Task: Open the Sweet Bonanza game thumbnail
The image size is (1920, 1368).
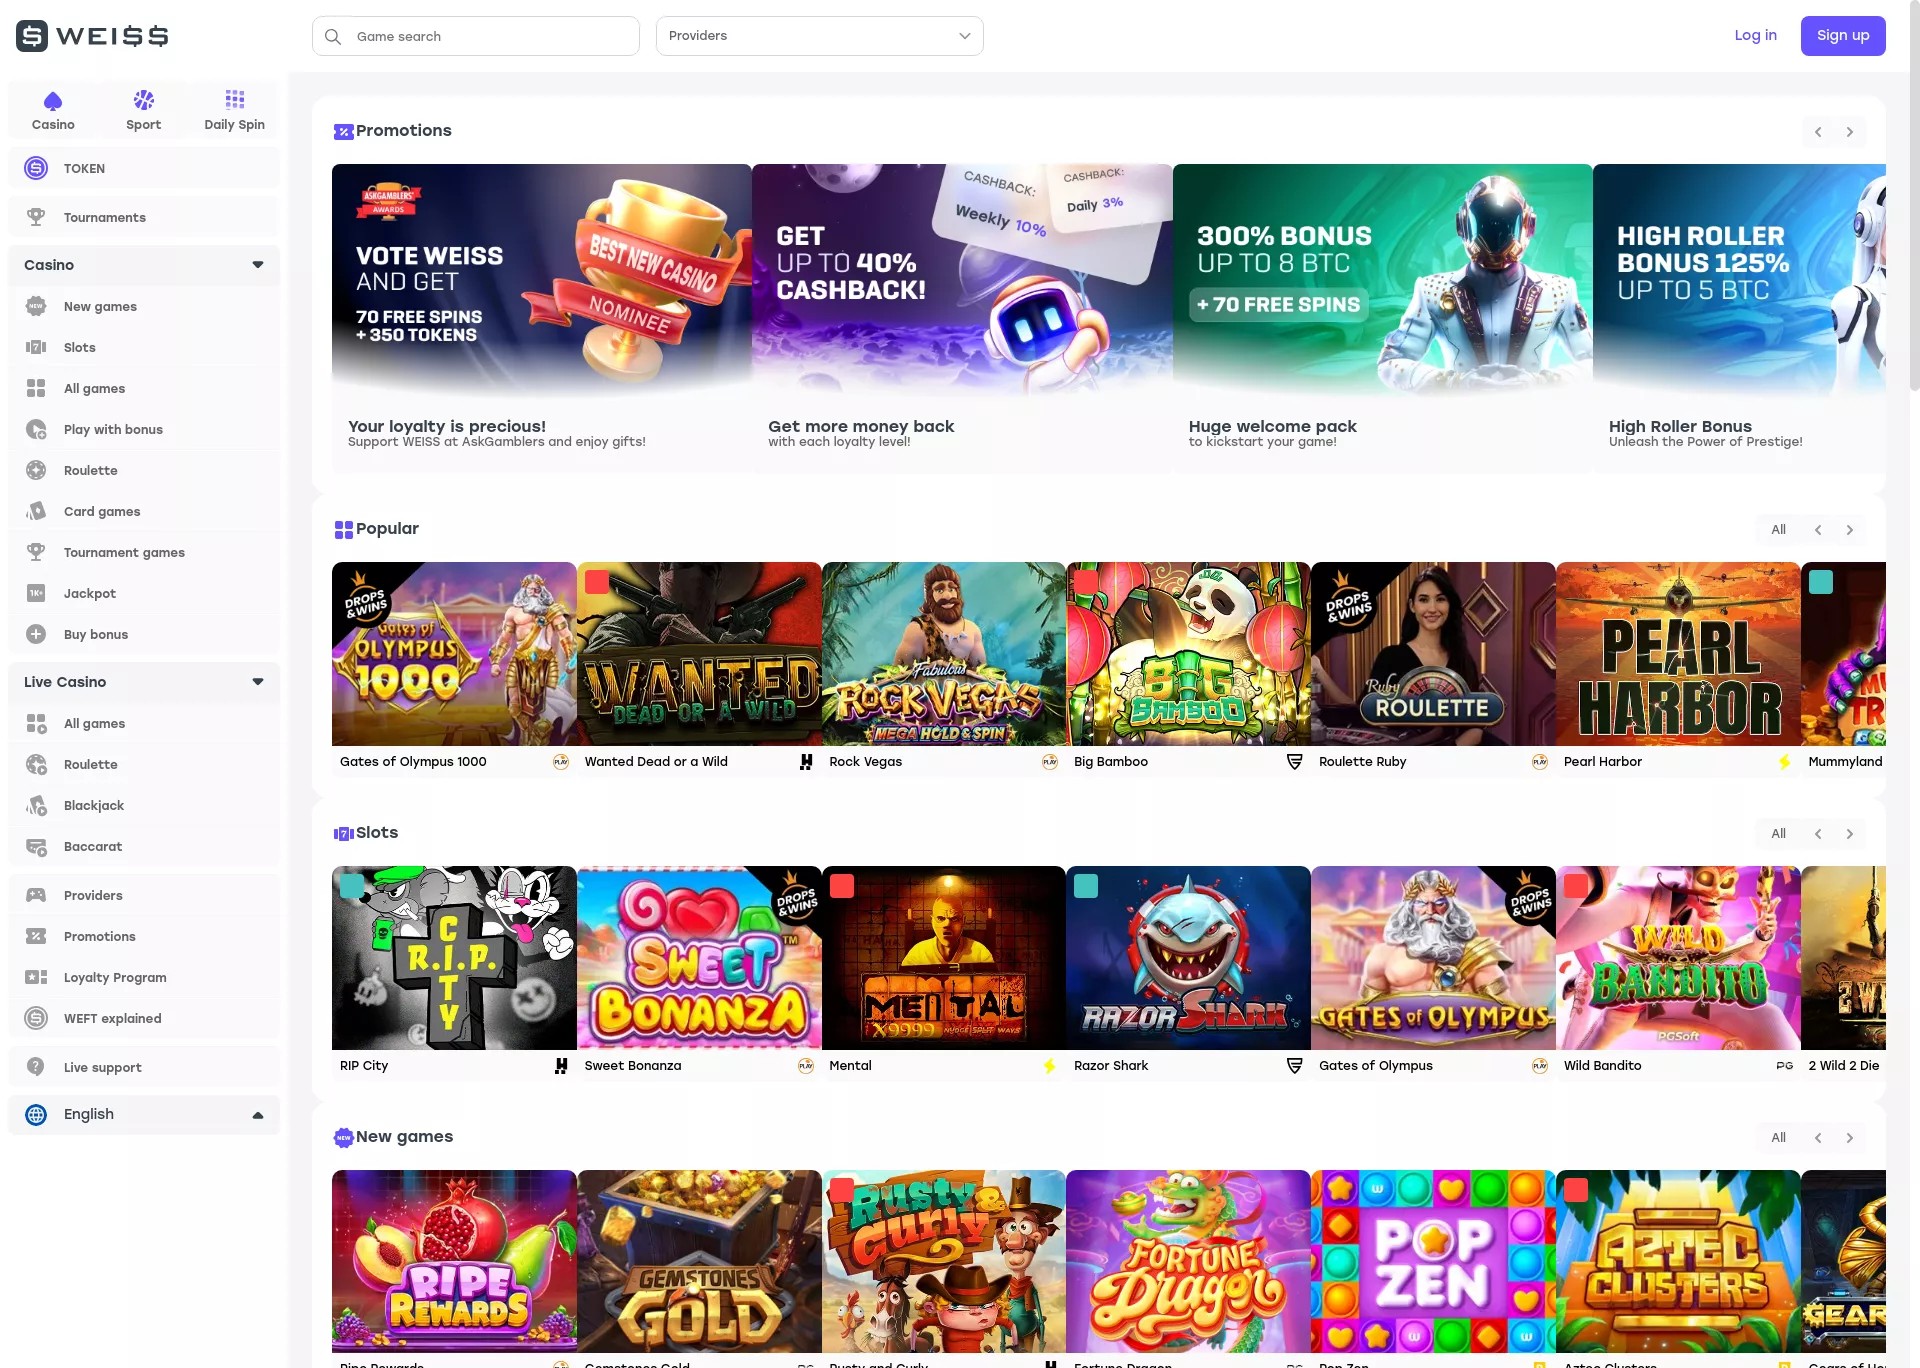Action: pyautogui.click(x=699, y=958)
